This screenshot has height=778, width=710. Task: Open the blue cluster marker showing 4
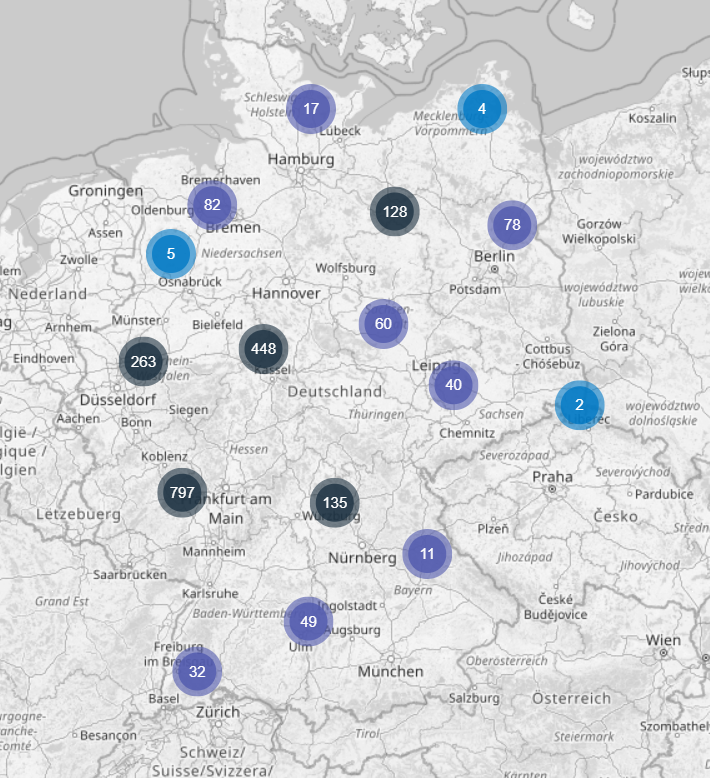(x=482, y=109)
